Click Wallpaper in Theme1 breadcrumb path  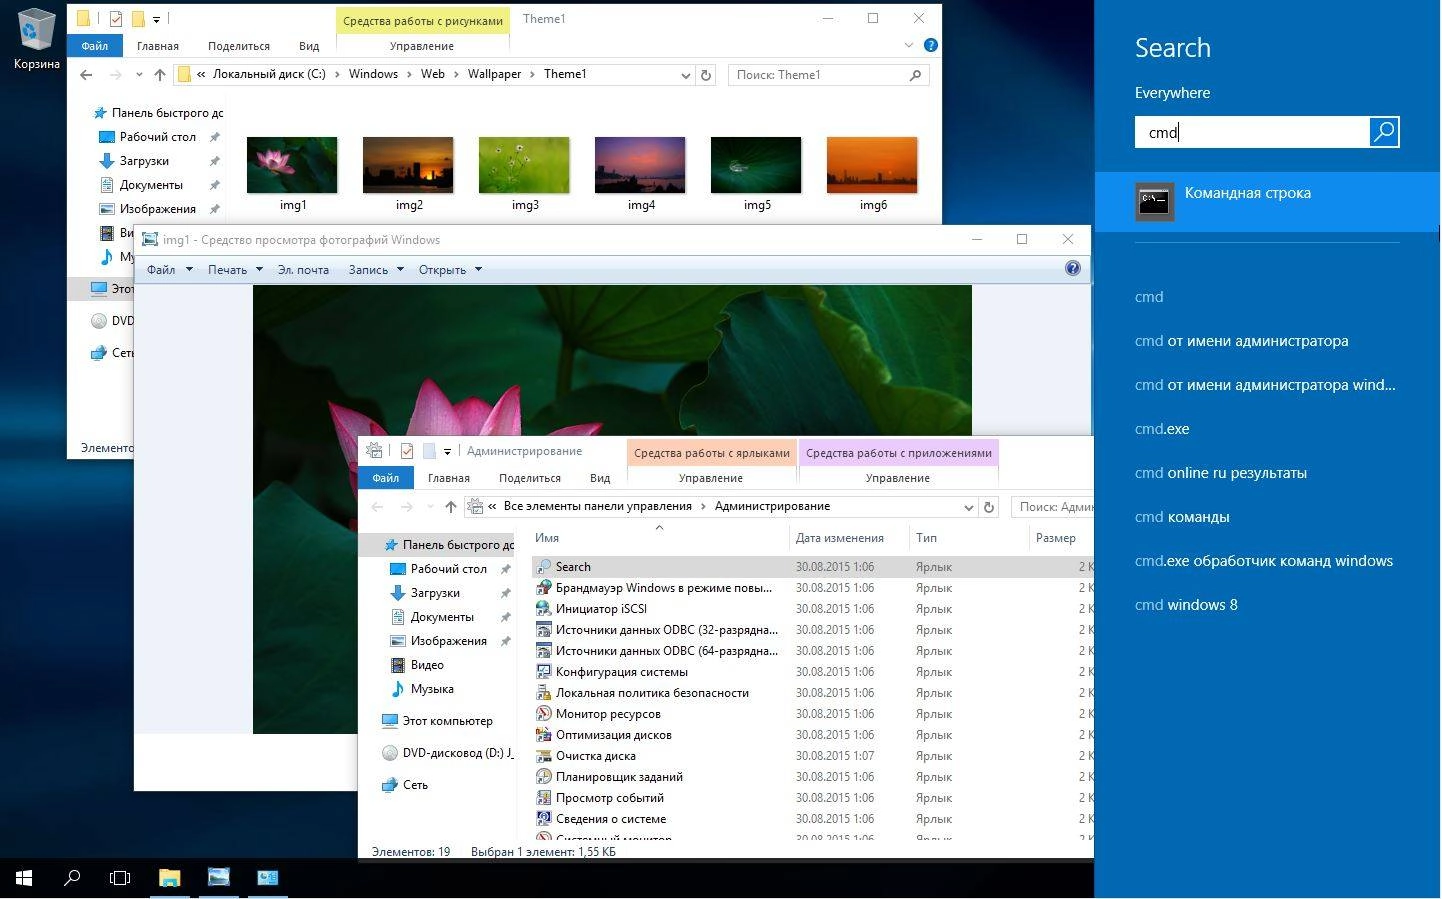(494, 74)
